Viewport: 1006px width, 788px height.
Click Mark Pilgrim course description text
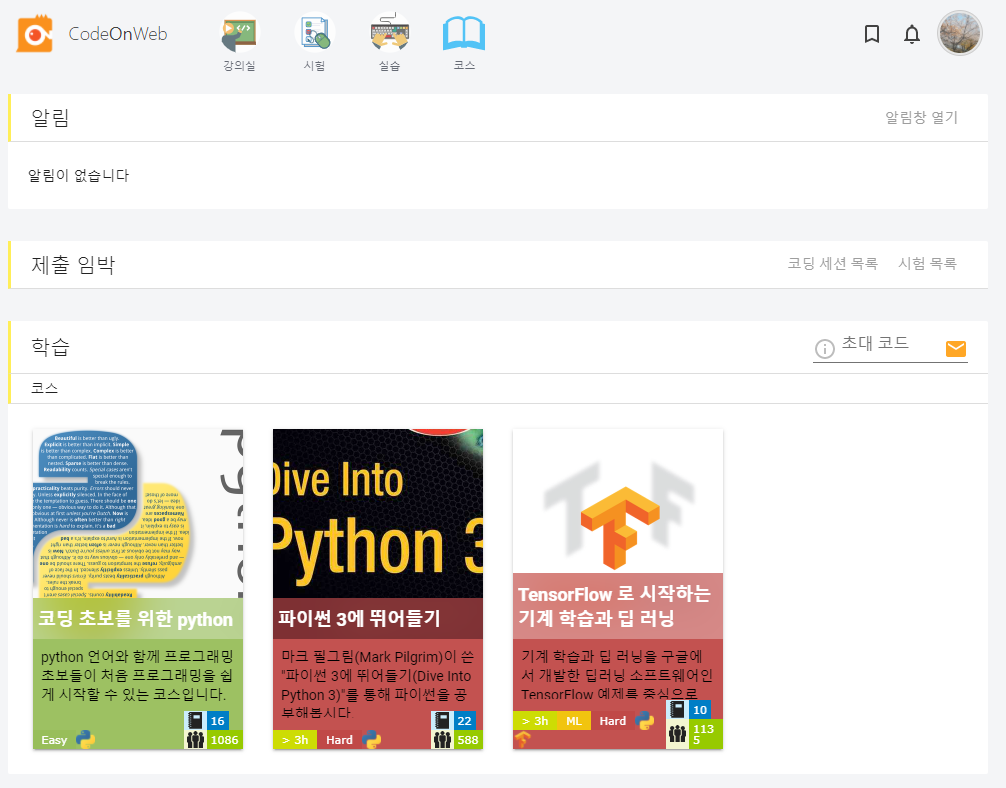377,684
